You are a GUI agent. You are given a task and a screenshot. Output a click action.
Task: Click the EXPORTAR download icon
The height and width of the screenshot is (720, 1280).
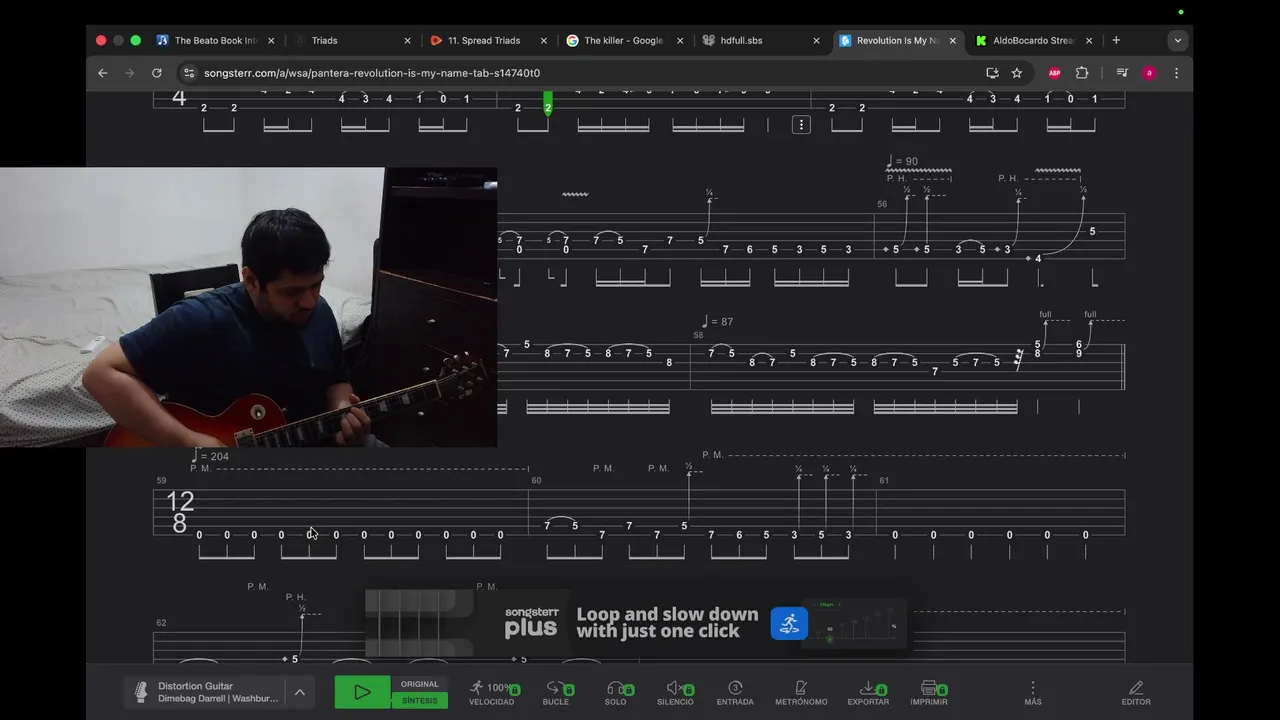[x=866, y=688]
